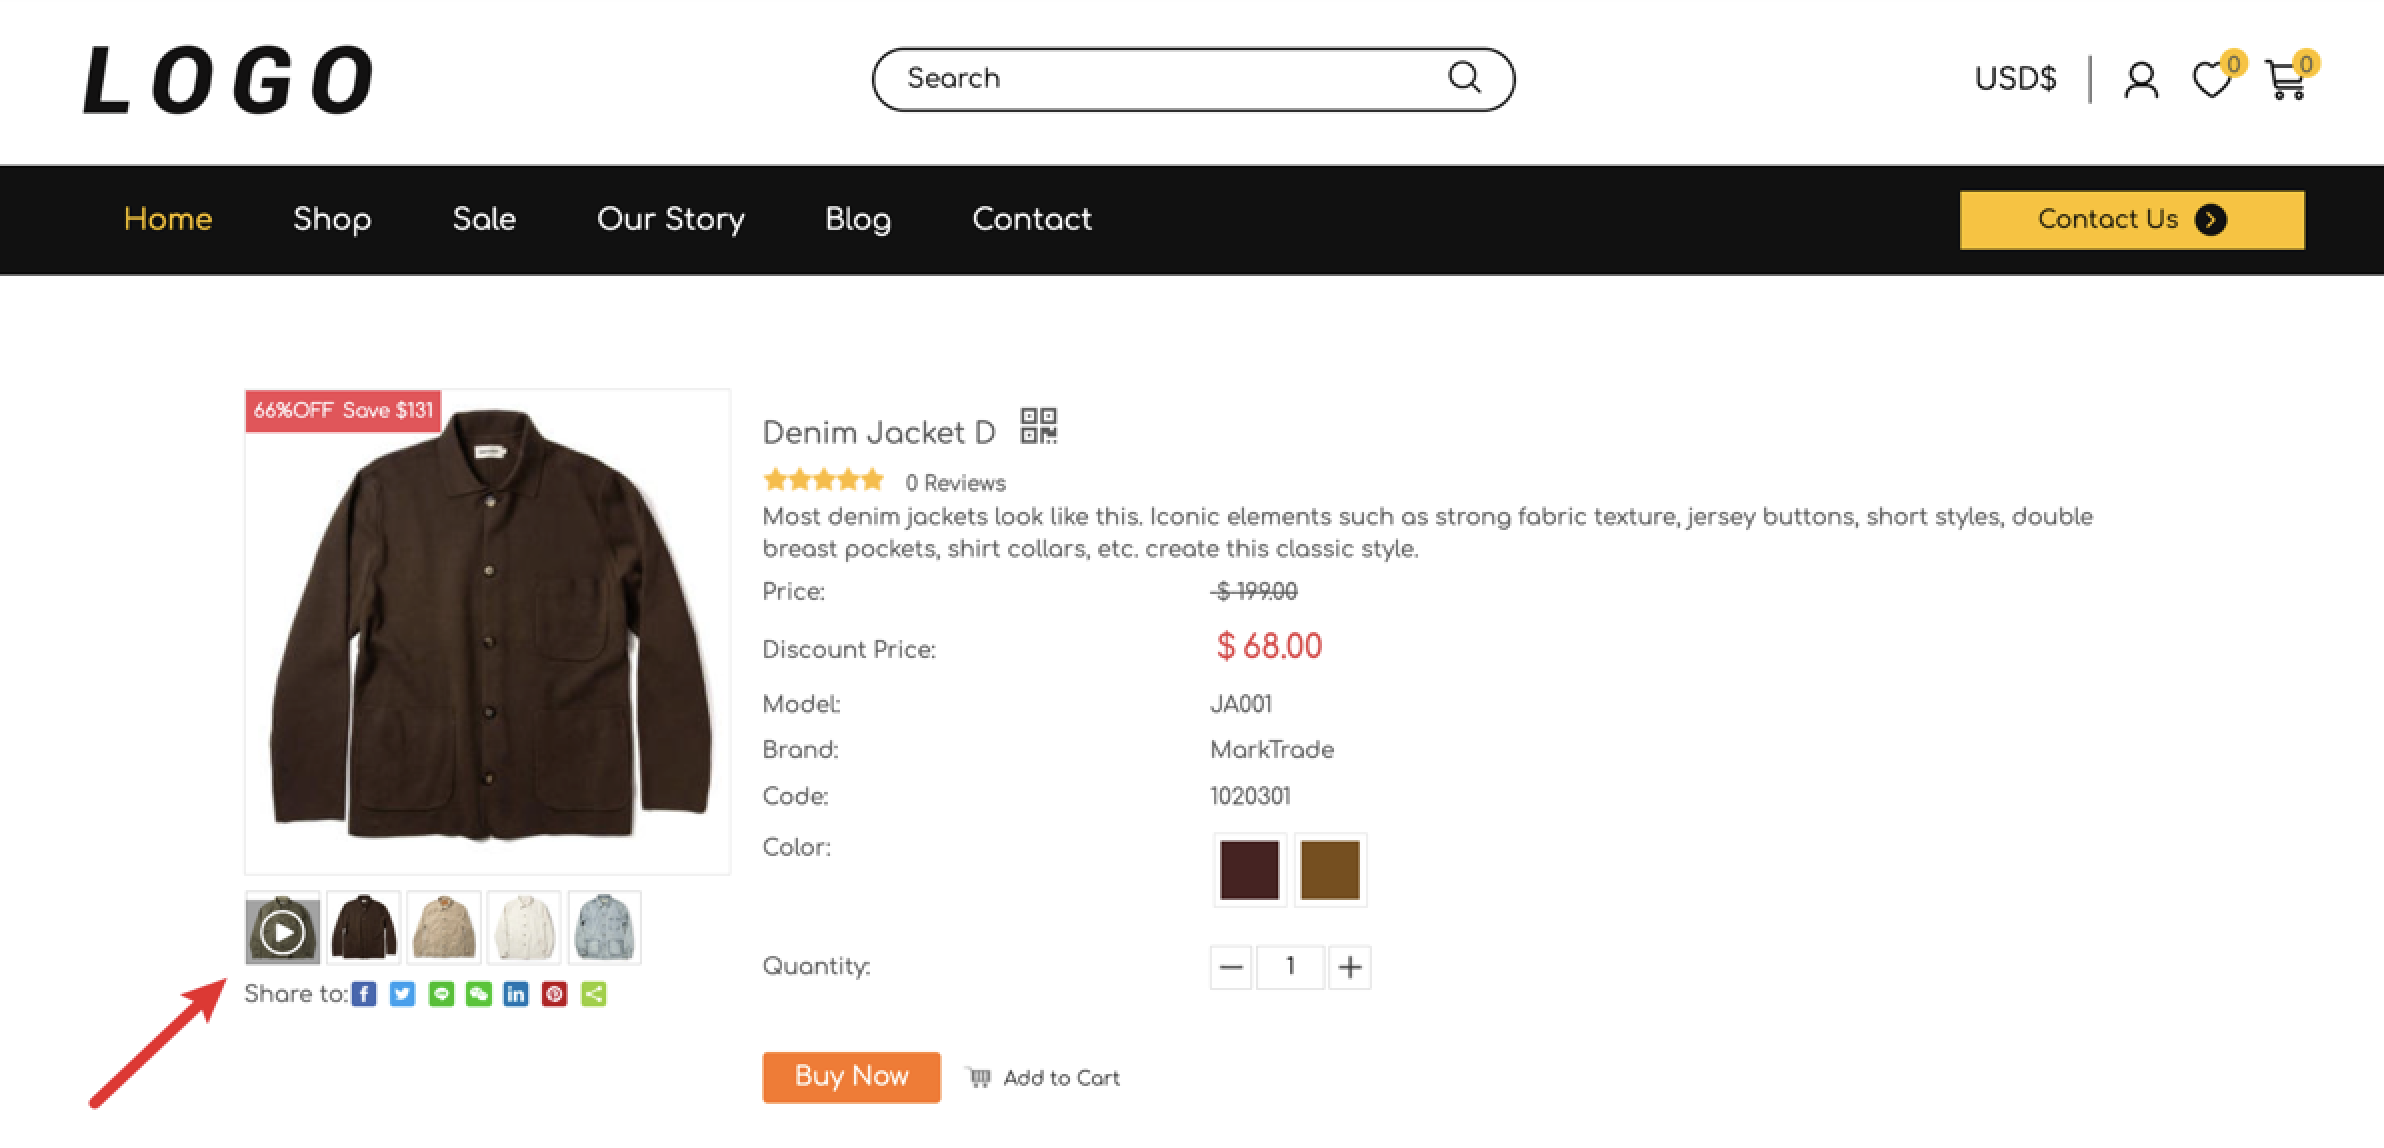Image resolution: width=2384 pixels, height=1148 pixels.
Task: Open the Sale menu item
Action: click(484, 219)
